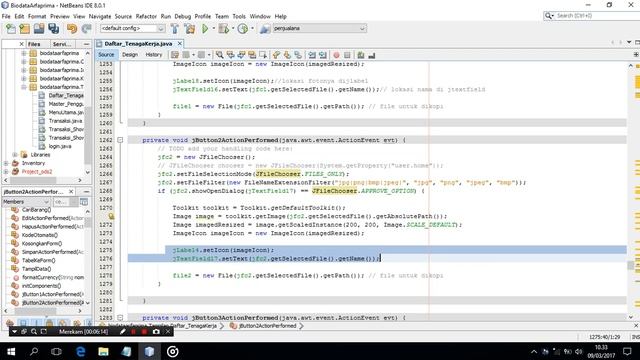640x360 pixels.
Task: Select KodeOtomatis() in the Navigator
Action: click(40, 235)
